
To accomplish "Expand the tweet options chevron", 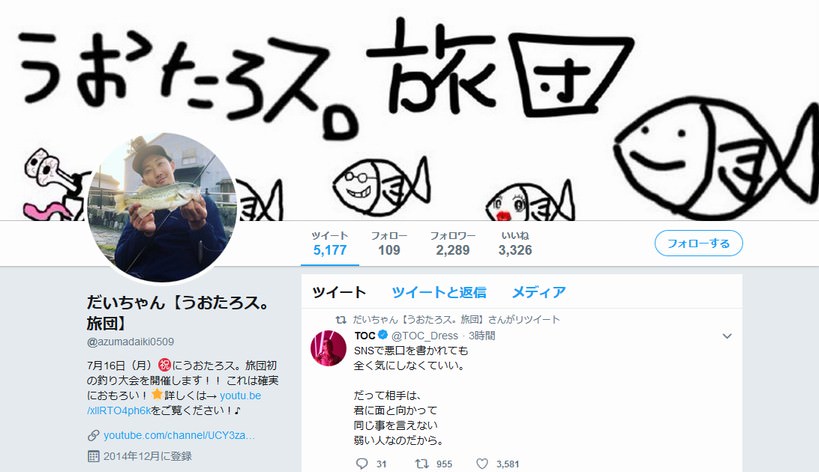I will pyautogui.click(x=727, y=336).
